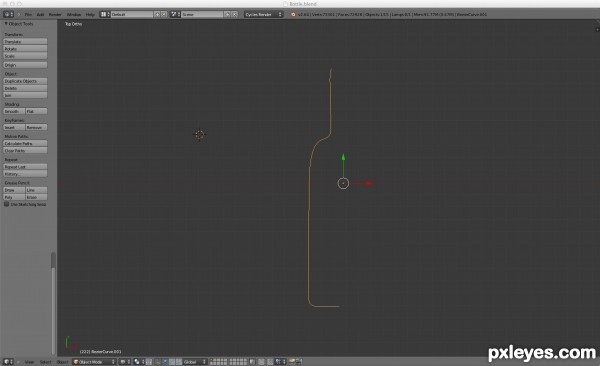The height and width of the screenshot is (366, 600).
Task: Click the Duplicate Objects button
Action: (x=25, y=81)
